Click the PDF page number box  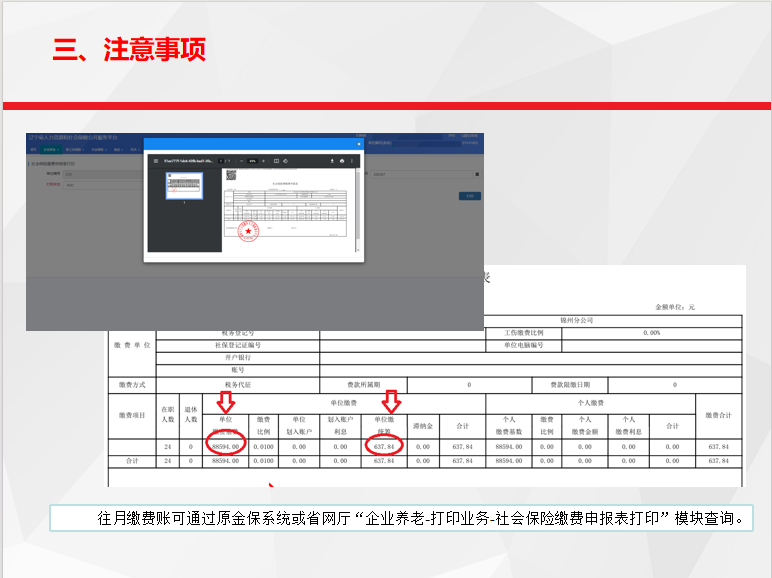[x=222, y=161]
